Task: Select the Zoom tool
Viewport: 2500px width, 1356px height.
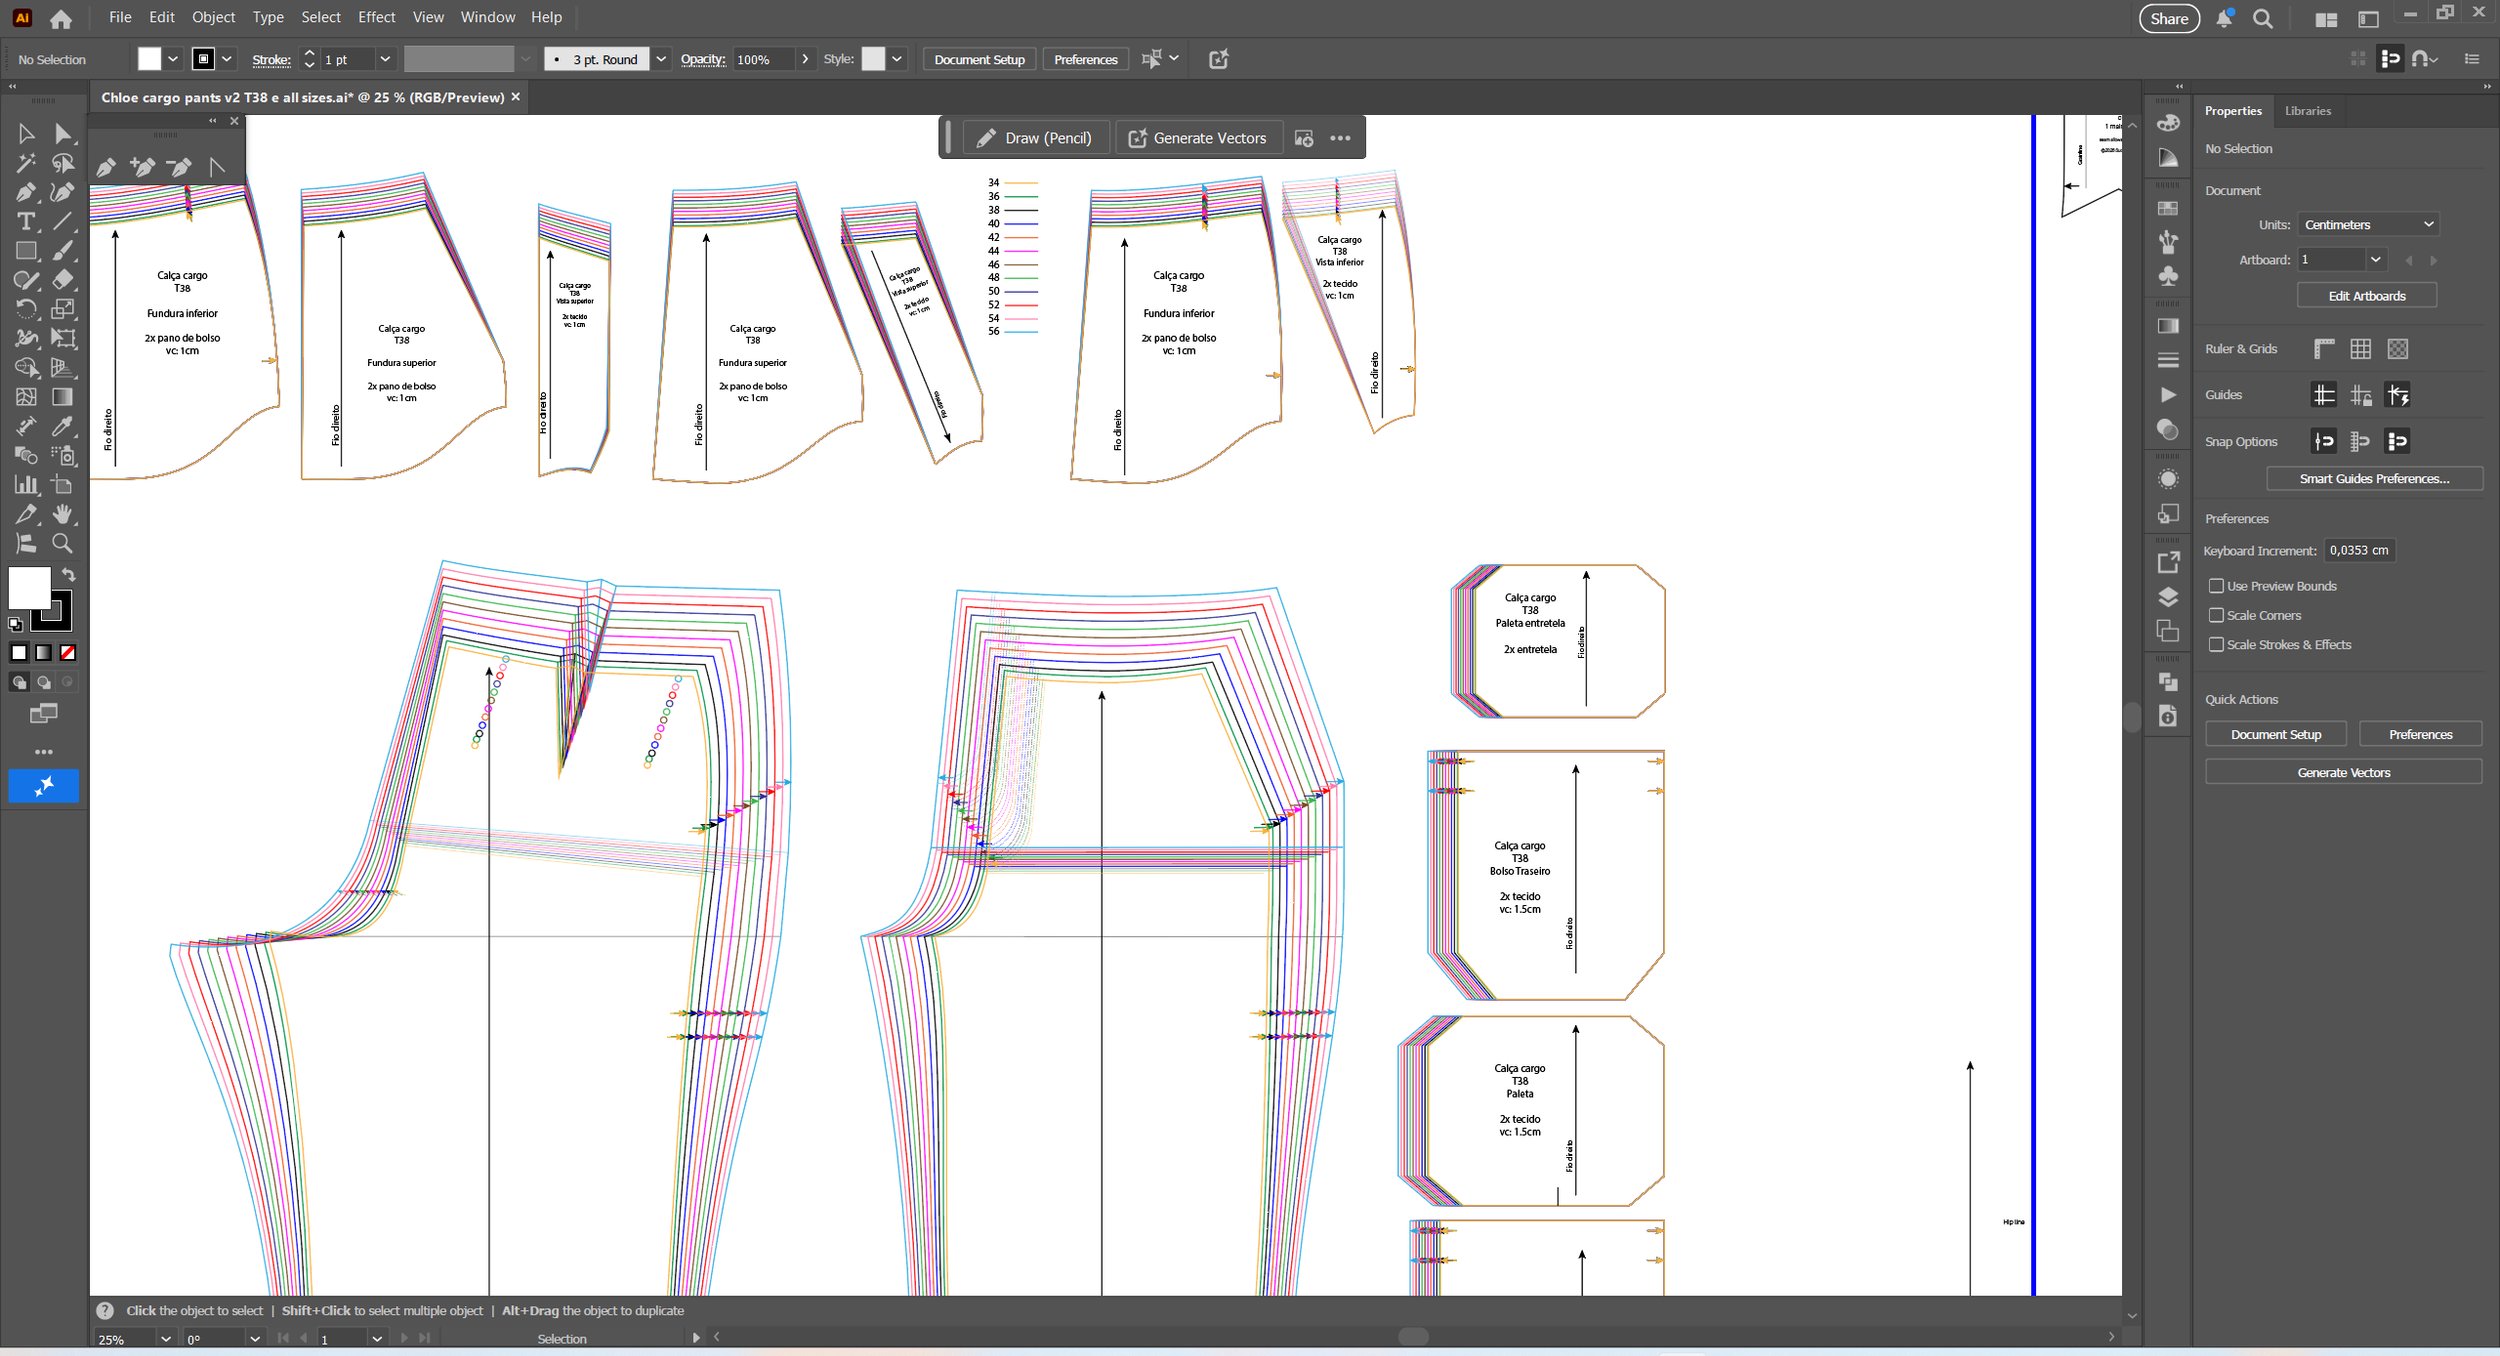Action: [x=63, y=543]
